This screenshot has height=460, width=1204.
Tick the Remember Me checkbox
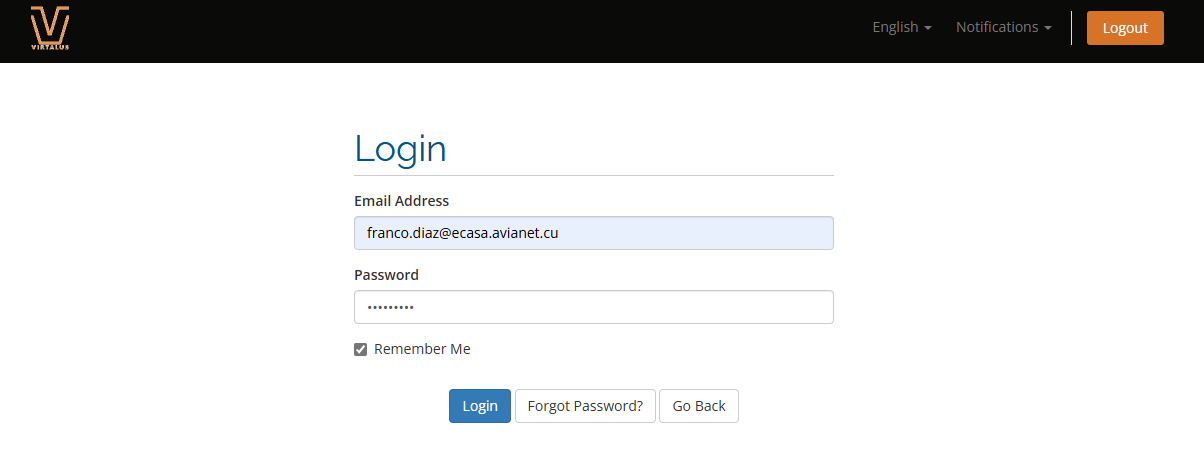click(x=361, y=350)
